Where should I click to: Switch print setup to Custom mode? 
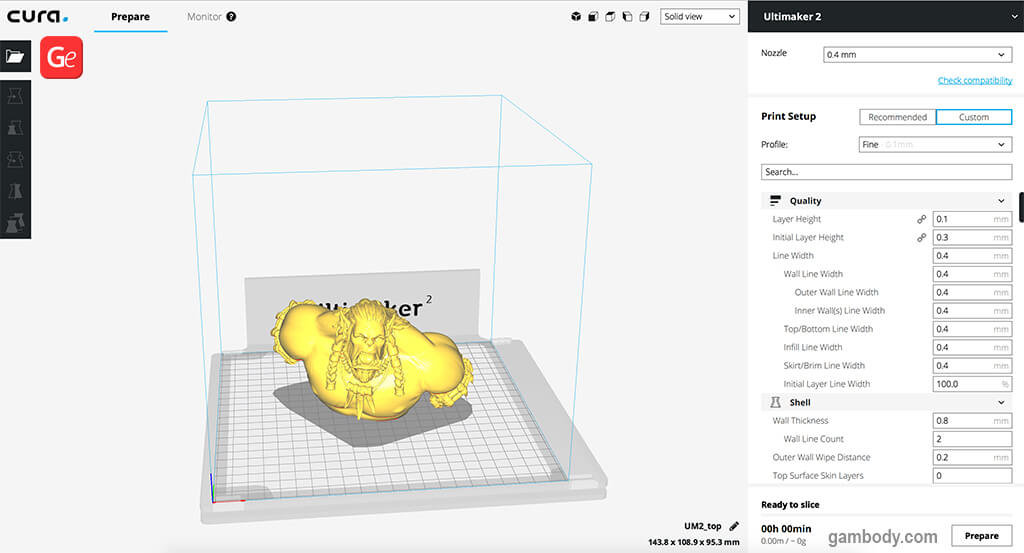tap(973, 117)
